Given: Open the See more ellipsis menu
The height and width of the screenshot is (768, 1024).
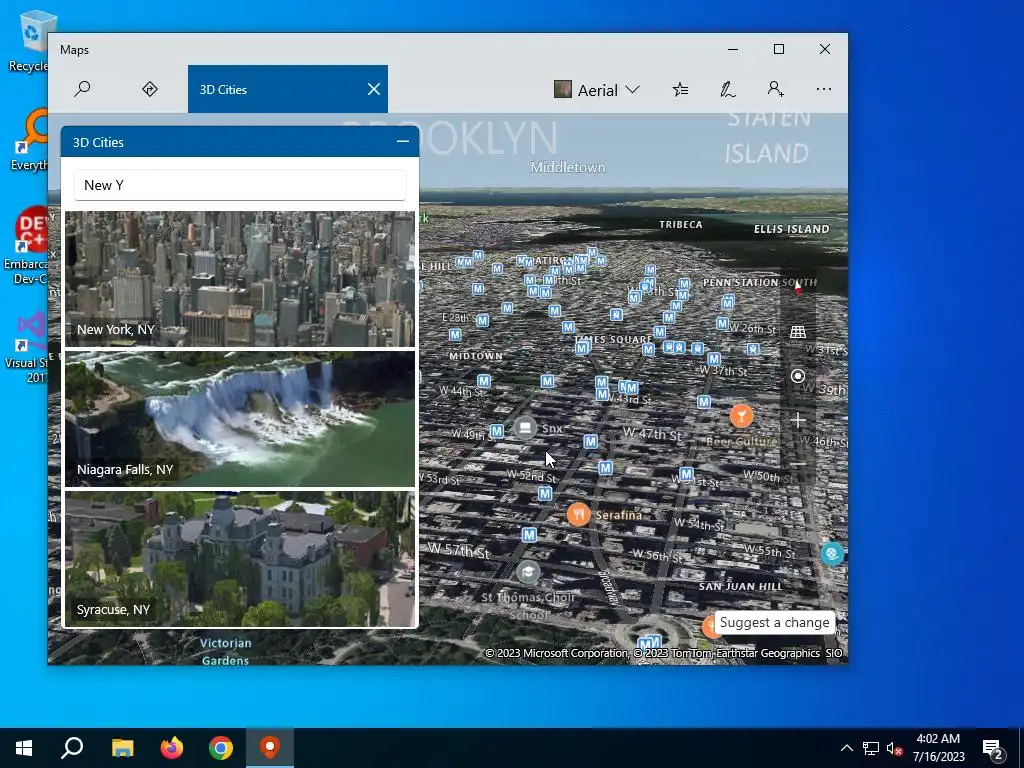Looking at the screenshot, I should click(824, 89).
